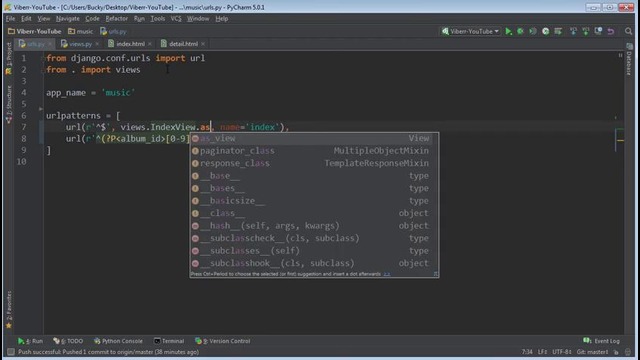The image size is (640, 360).
Task: Click the hint link in completion popup footer
Action: (x=387, y=274)
